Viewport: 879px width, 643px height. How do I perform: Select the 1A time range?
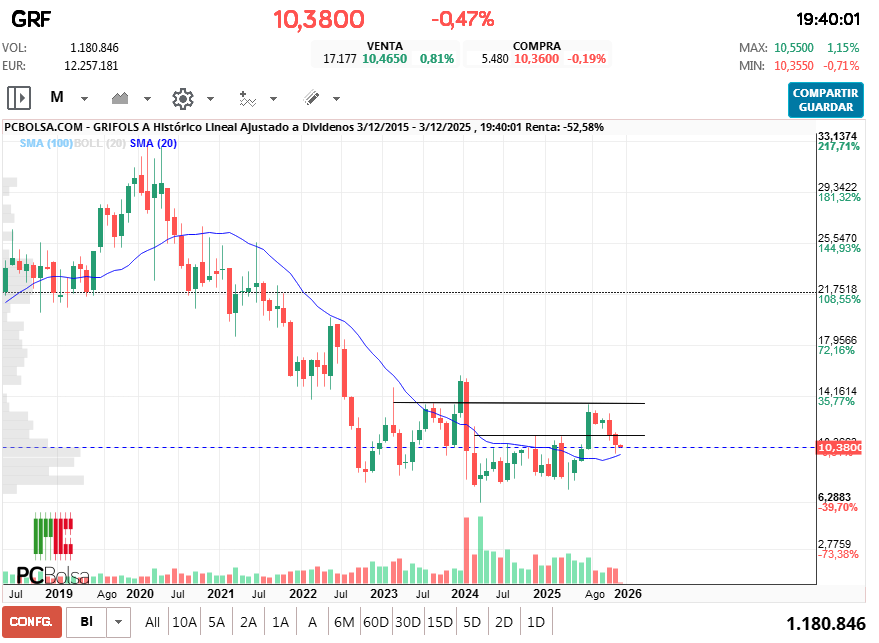point(280,622)
